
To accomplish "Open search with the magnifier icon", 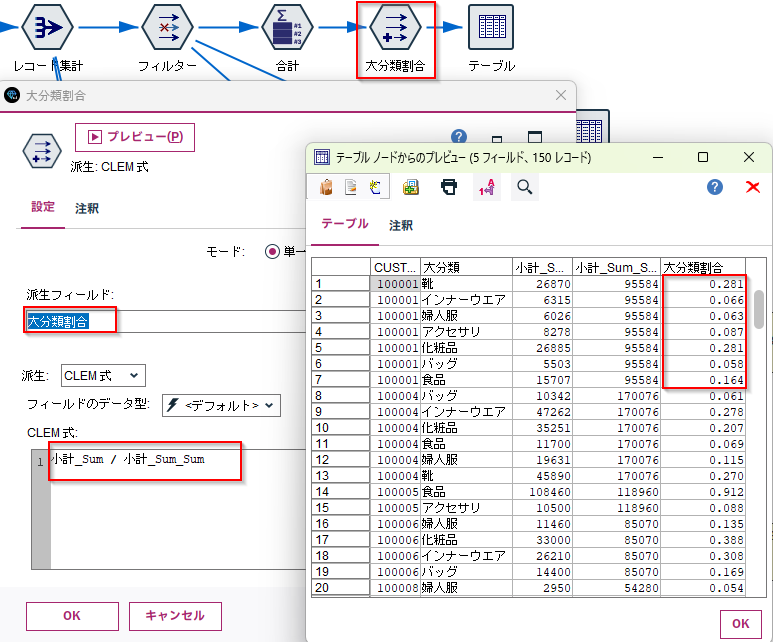I will (525, 187).
